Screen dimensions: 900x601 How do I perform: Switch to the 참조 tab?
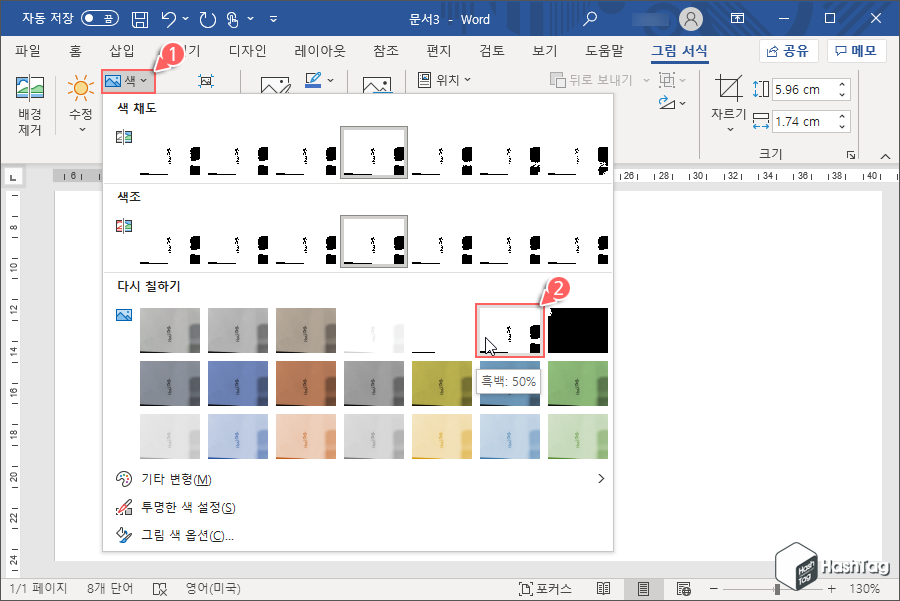pos(386,51)
